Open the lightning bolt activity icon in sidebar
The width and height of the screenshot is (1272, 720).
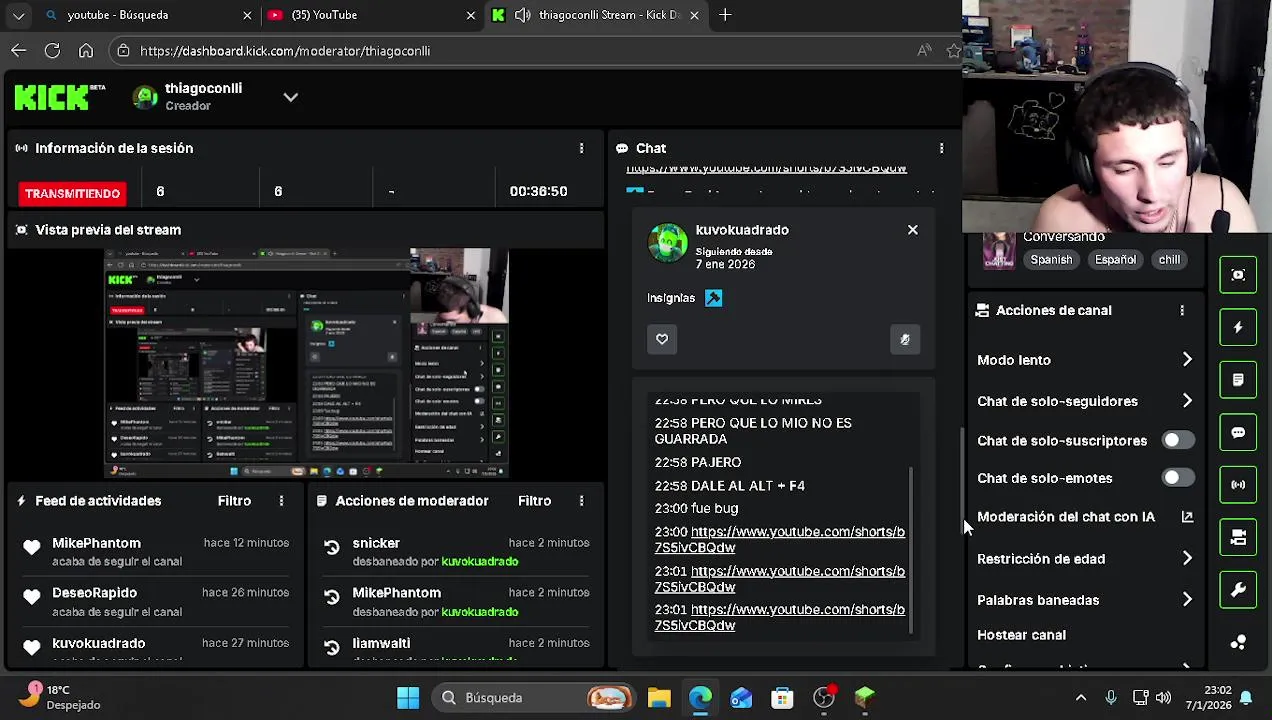[x=1238, y=327]
